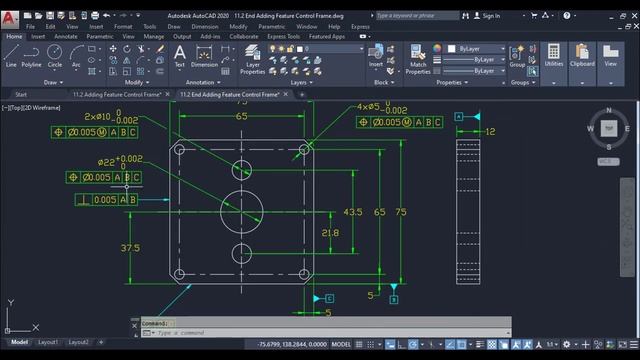Click the Erase tool icon
This screenshot has width=640, height=360.
(160, 49)
